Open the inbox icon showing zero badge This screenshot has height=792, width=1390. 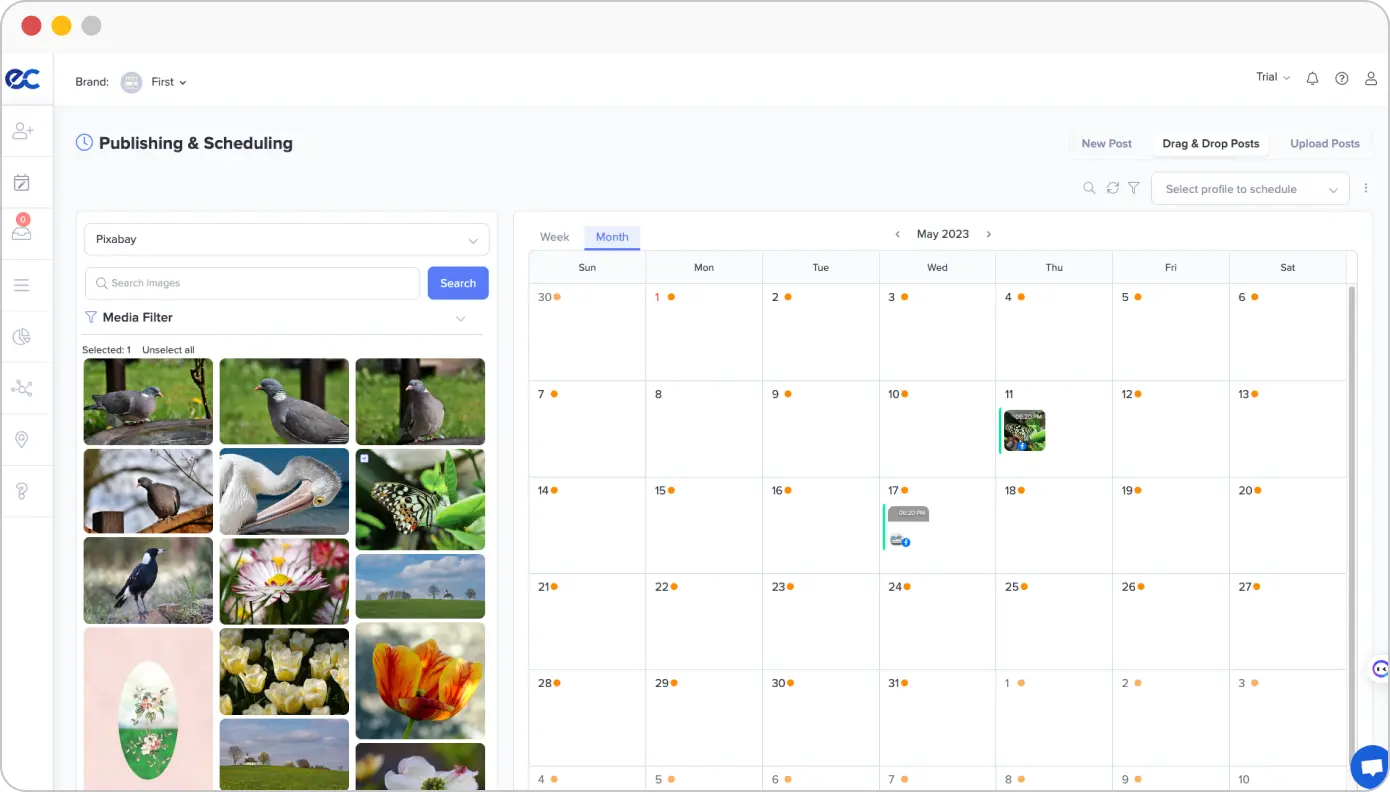click(x=27, y=232)
